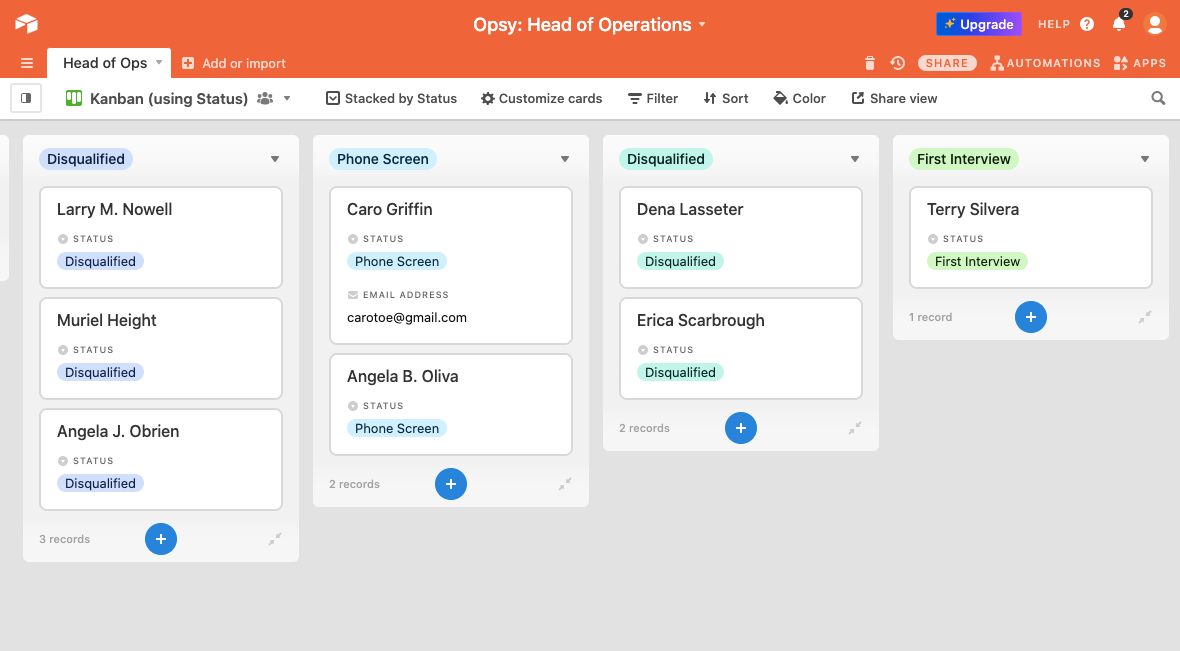The height and width of the screenshot is (651, 1180).
Task: Open the hamburger tables list menu
Action: [27, 63]
